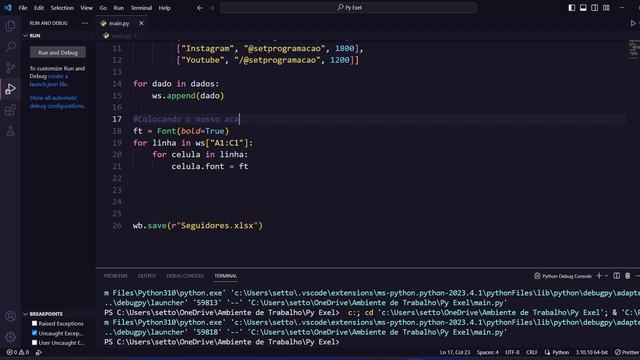Select the Run and Debug activity icon

(x=10, y=89)
